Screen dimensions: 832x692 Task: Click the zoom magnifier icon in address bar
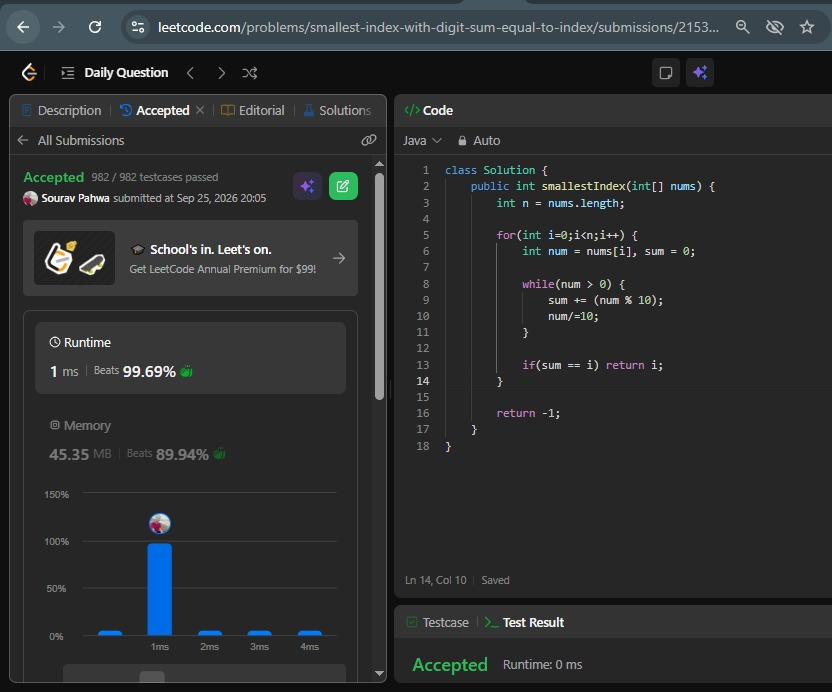[x=742, y=27]
